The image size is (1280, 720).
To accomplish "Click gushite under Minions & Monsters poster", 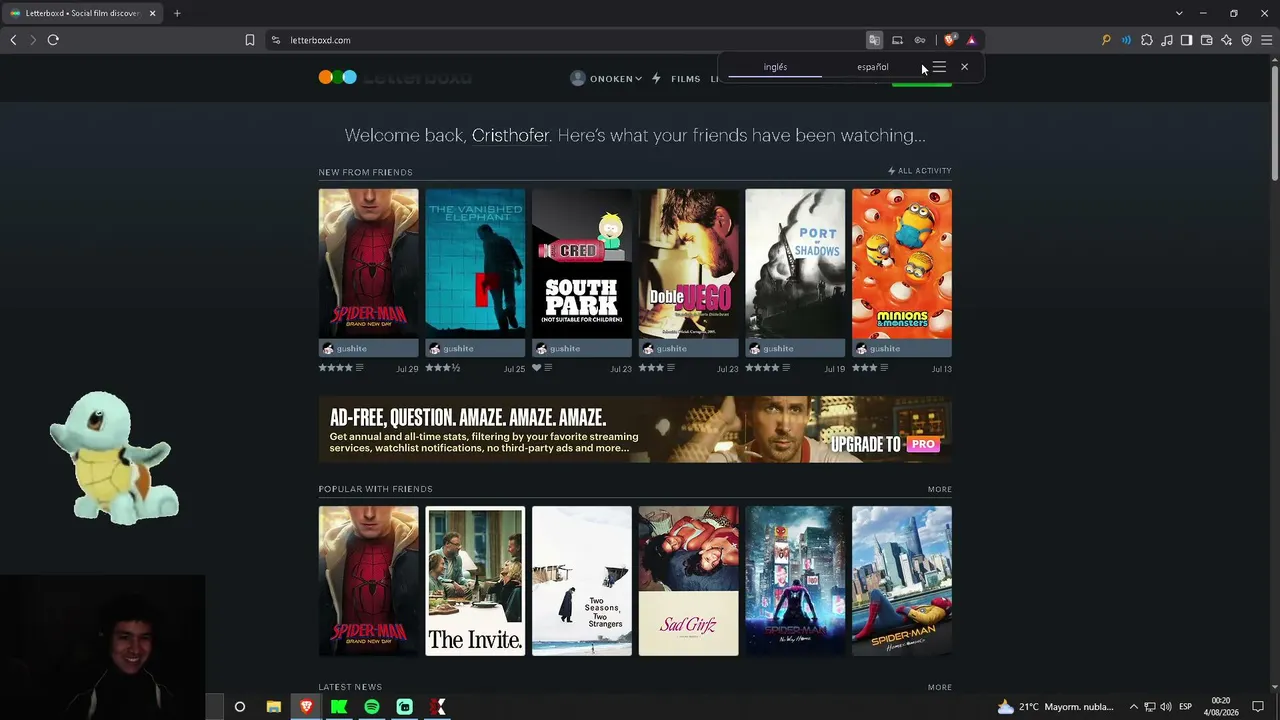I will [x=885, y=349].
